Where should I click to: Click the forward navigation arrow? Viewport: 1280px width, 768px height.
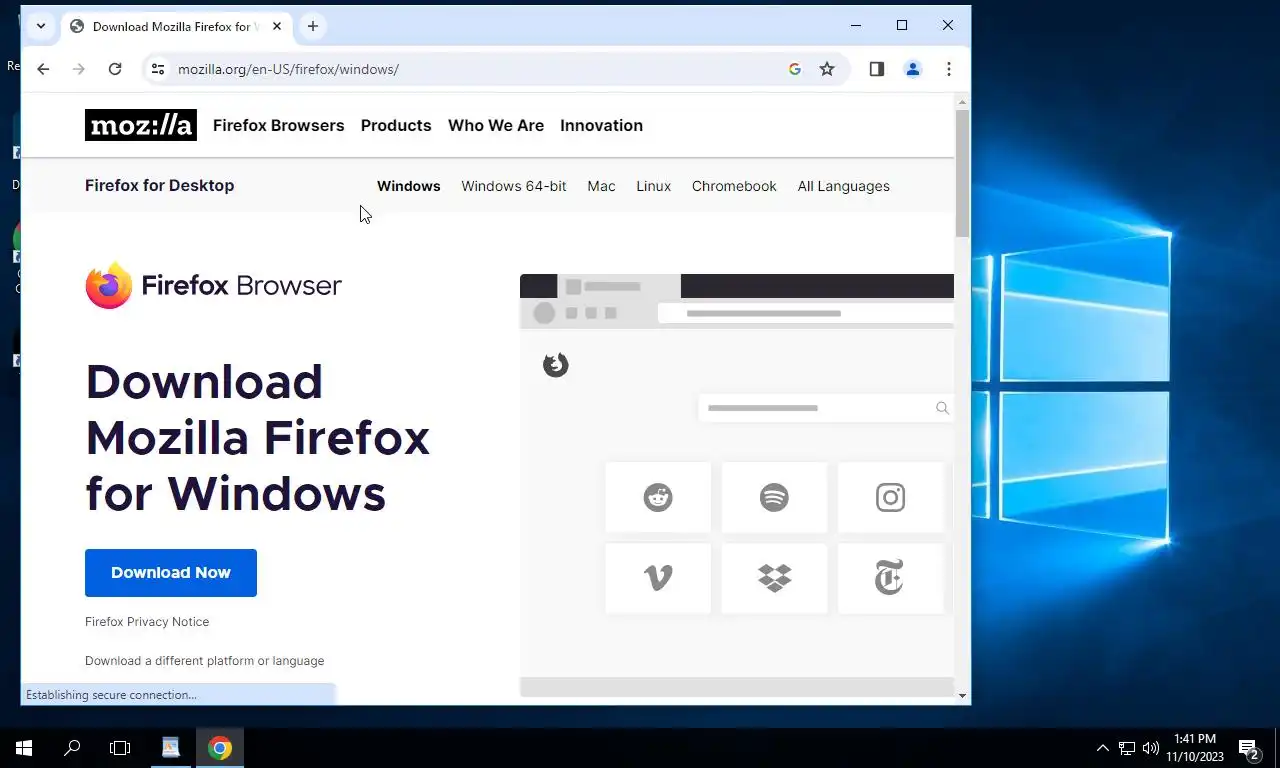(x=79, y=69)
